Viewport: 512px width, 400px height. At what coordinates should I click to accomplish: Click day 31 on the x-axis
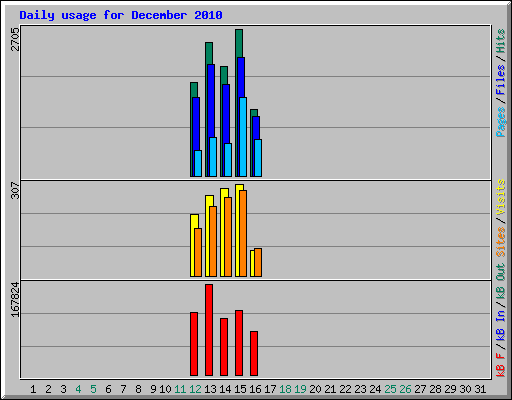[480, 389]
